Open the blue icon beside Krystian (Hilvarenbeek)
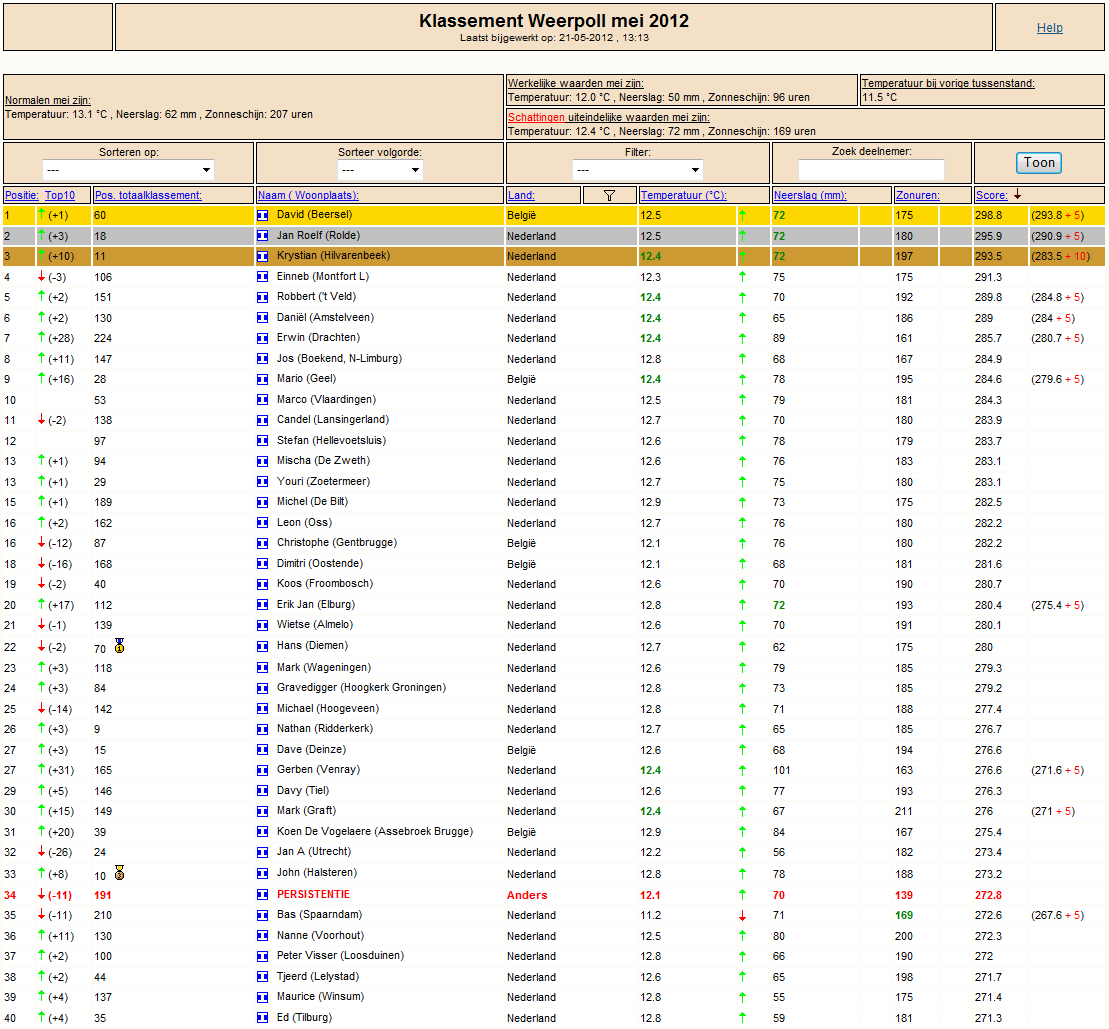The height and width of the screenshot is (1029, 1109). (x=262, y=256)
